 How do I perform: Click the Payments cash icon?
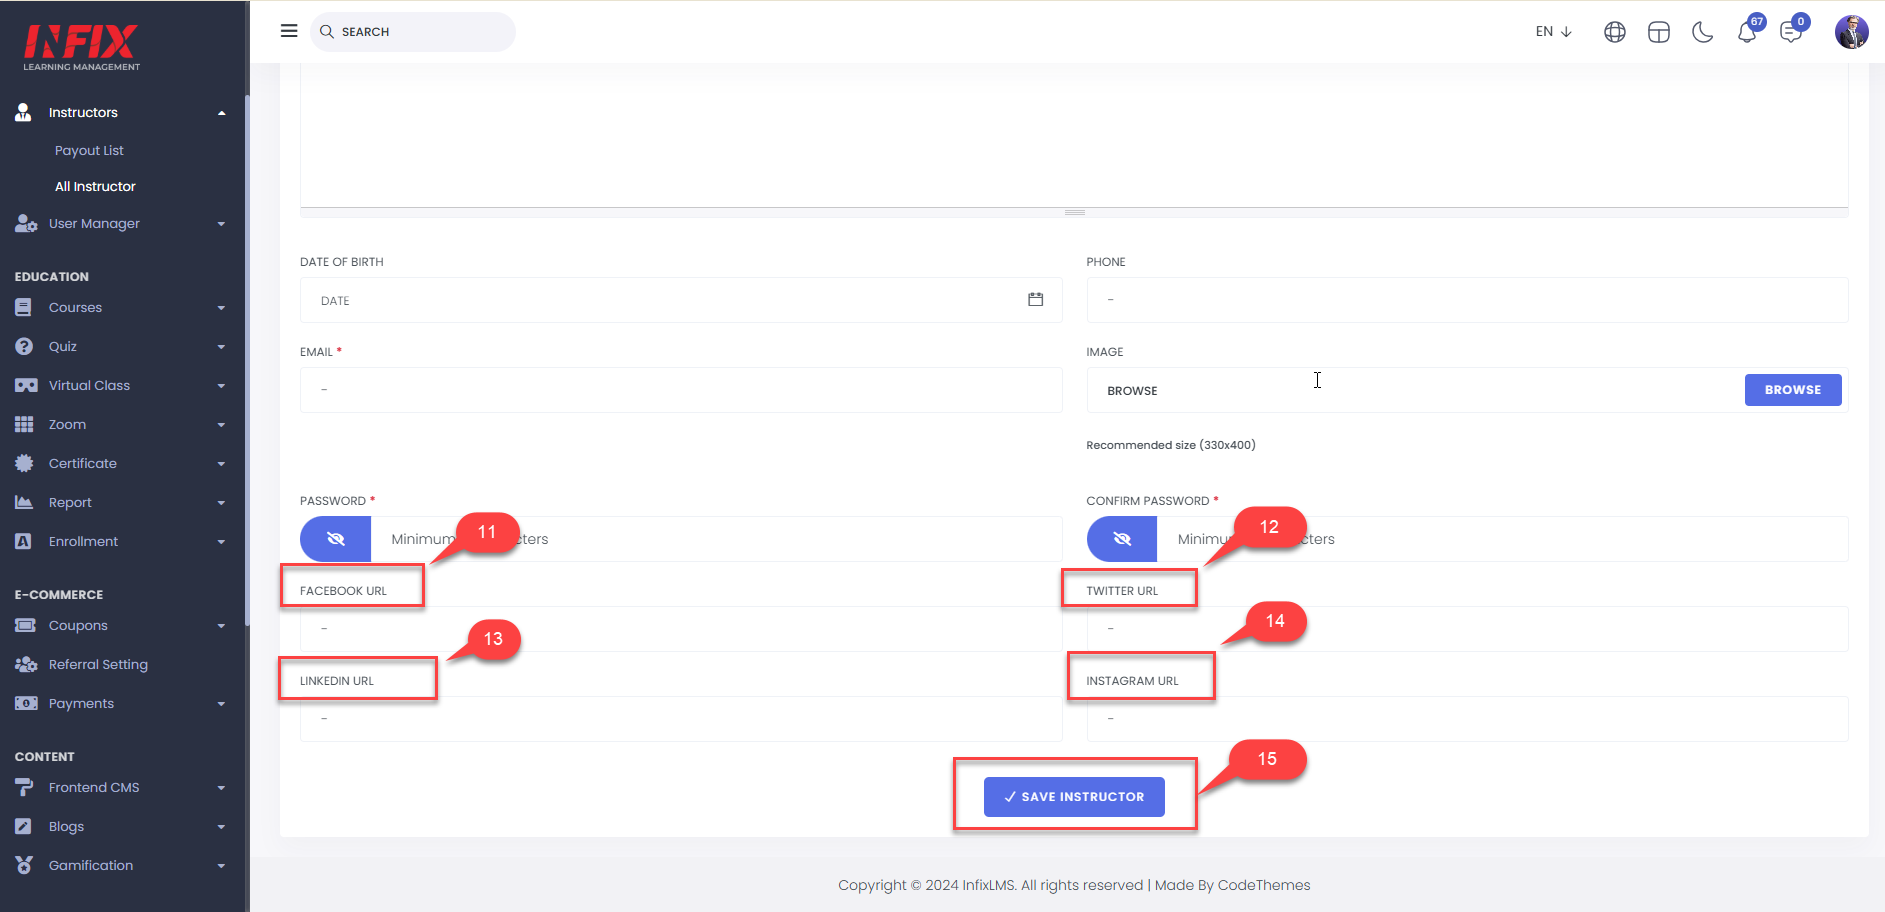point(26,704)
